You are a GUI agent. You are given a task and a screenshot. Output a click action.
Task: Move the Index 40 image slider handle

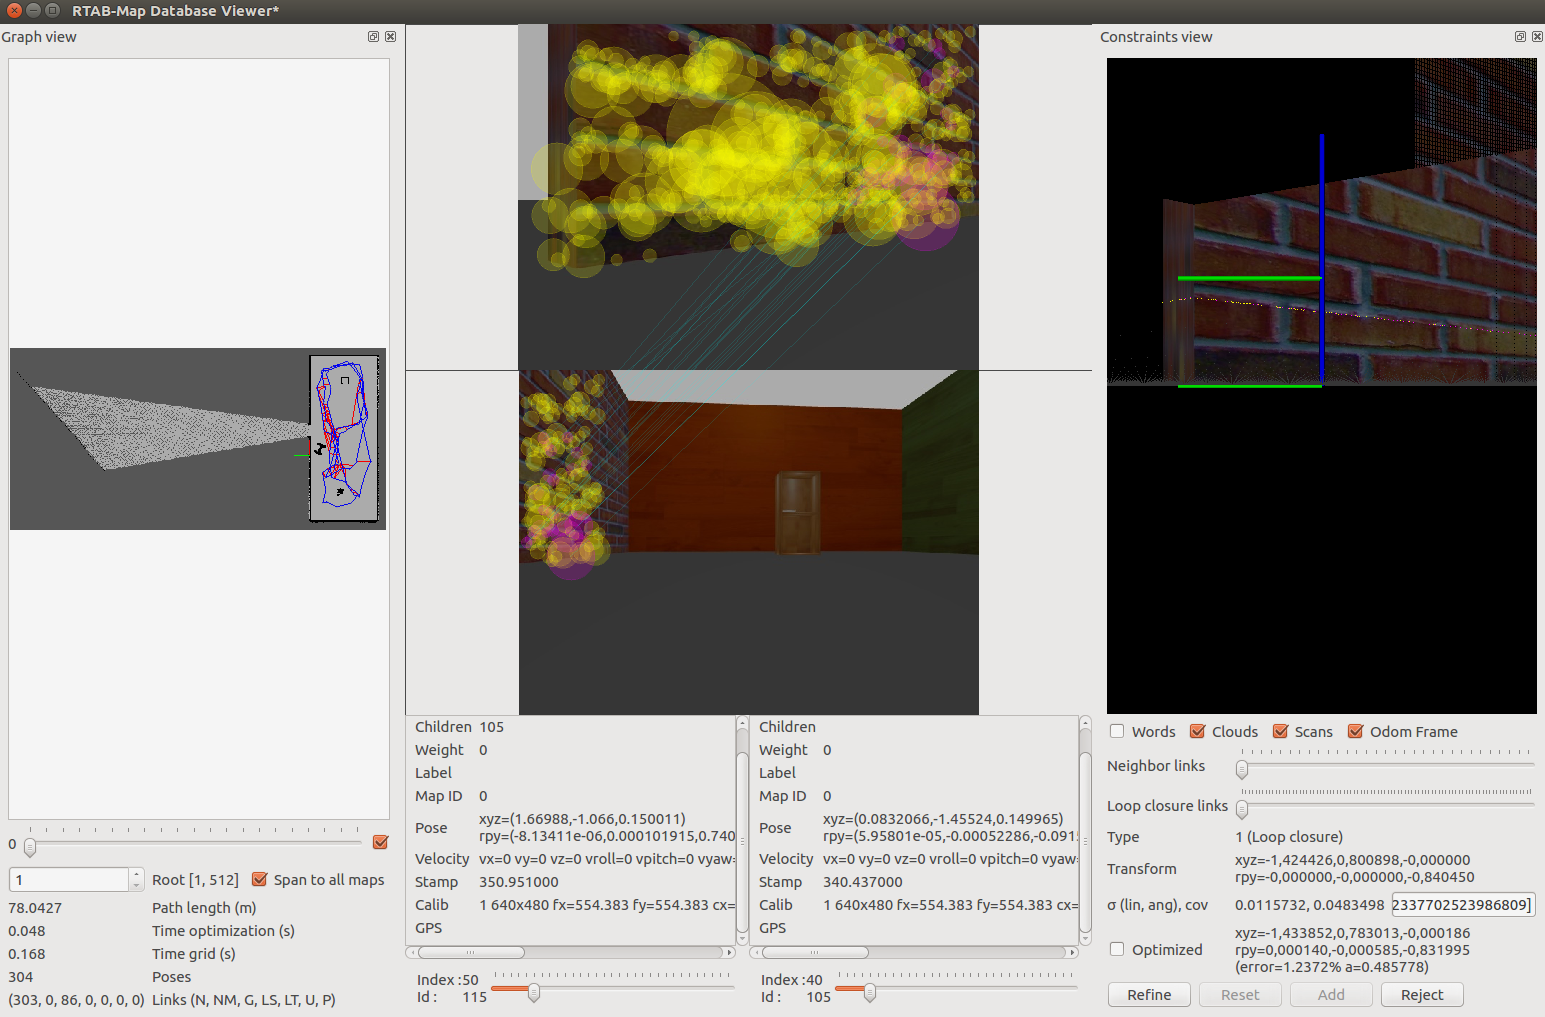pos(870,992)
